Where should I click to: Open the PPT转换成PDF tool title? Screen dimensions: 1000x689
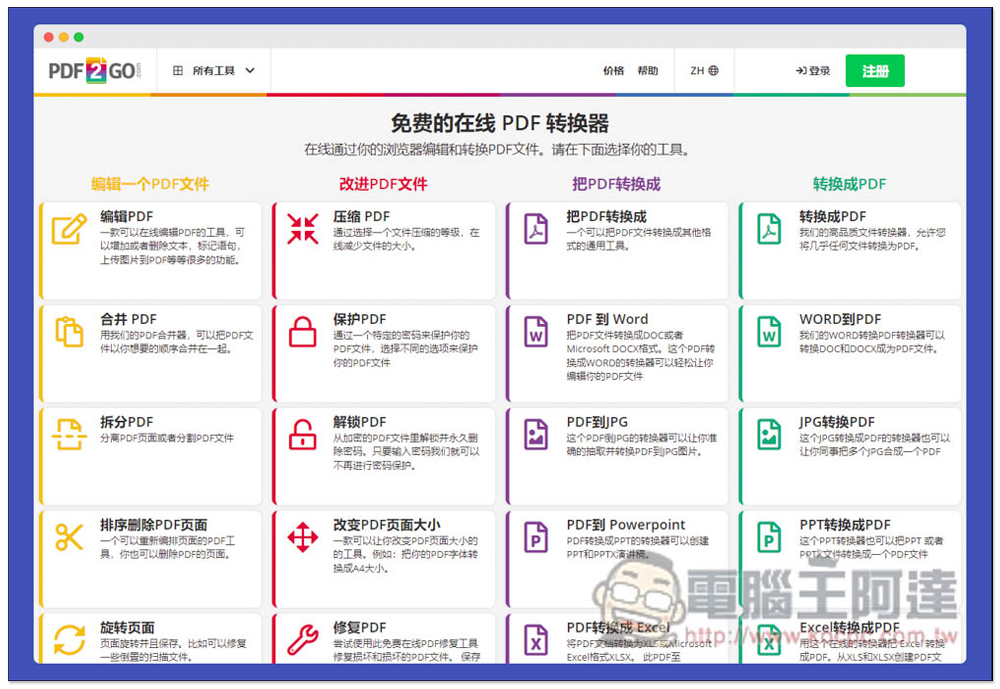pyautogui.click(x=845, y=525)
